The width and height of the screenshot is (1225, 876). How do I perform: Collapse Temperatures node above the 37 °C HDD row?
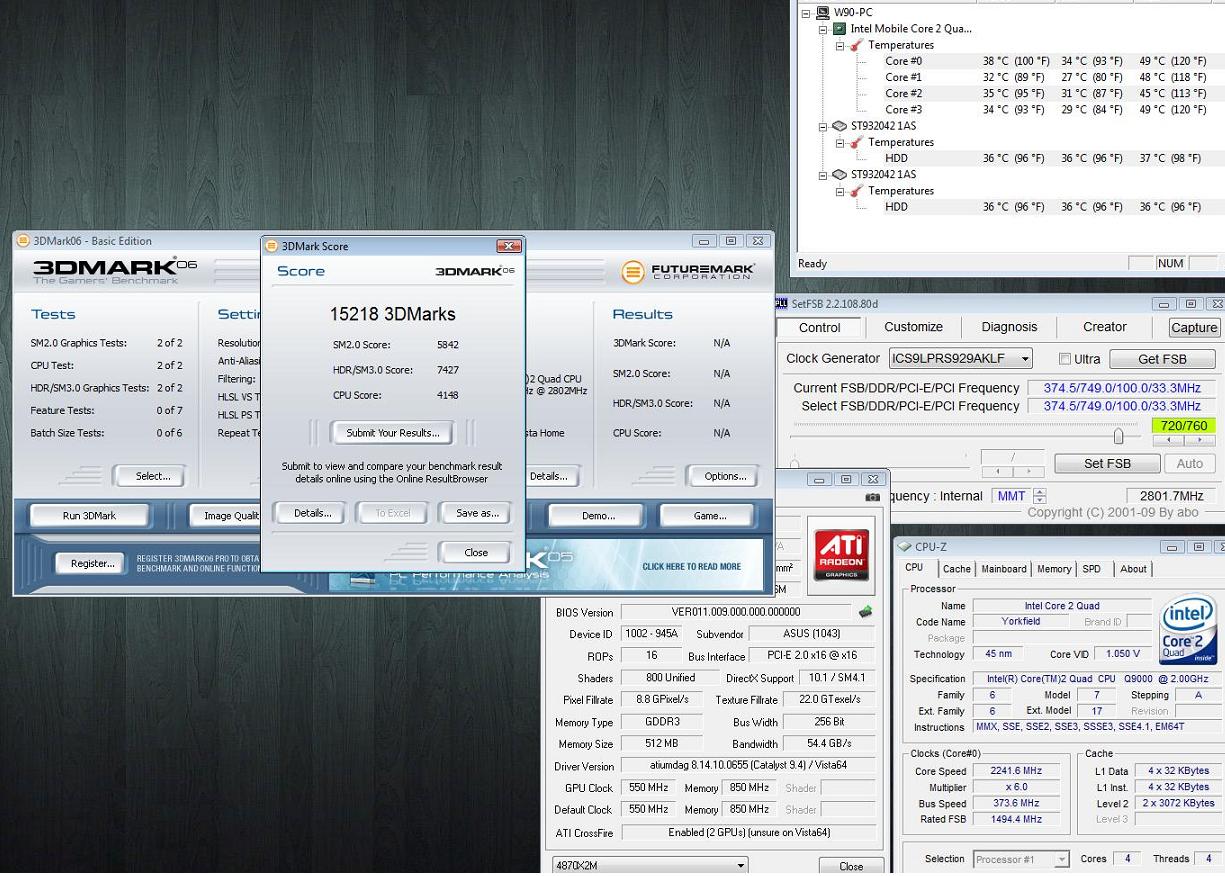[x=841, y=142]
